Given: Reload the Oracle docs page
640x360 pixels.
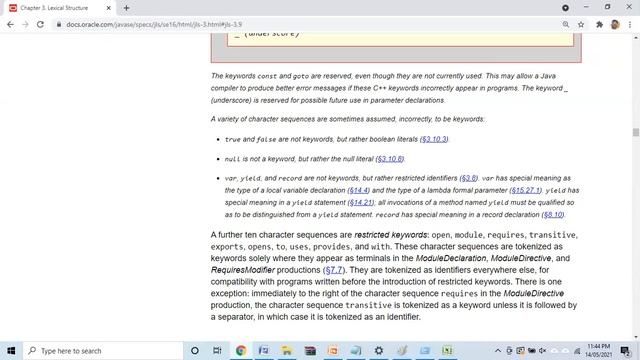Looking at the screenshot, I should tap(40, 24).
